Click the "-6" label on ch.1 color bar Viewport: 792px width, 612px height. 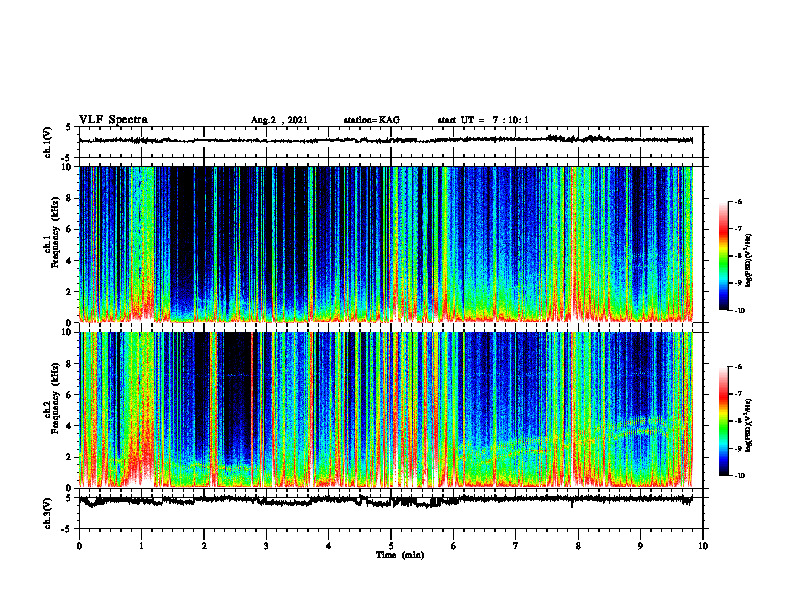[x=738, y=201]
